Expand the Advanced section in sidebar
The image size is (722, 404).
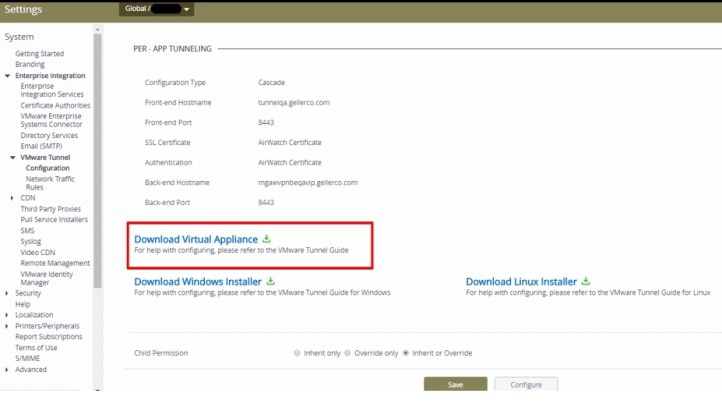click(x=7, y=369)
